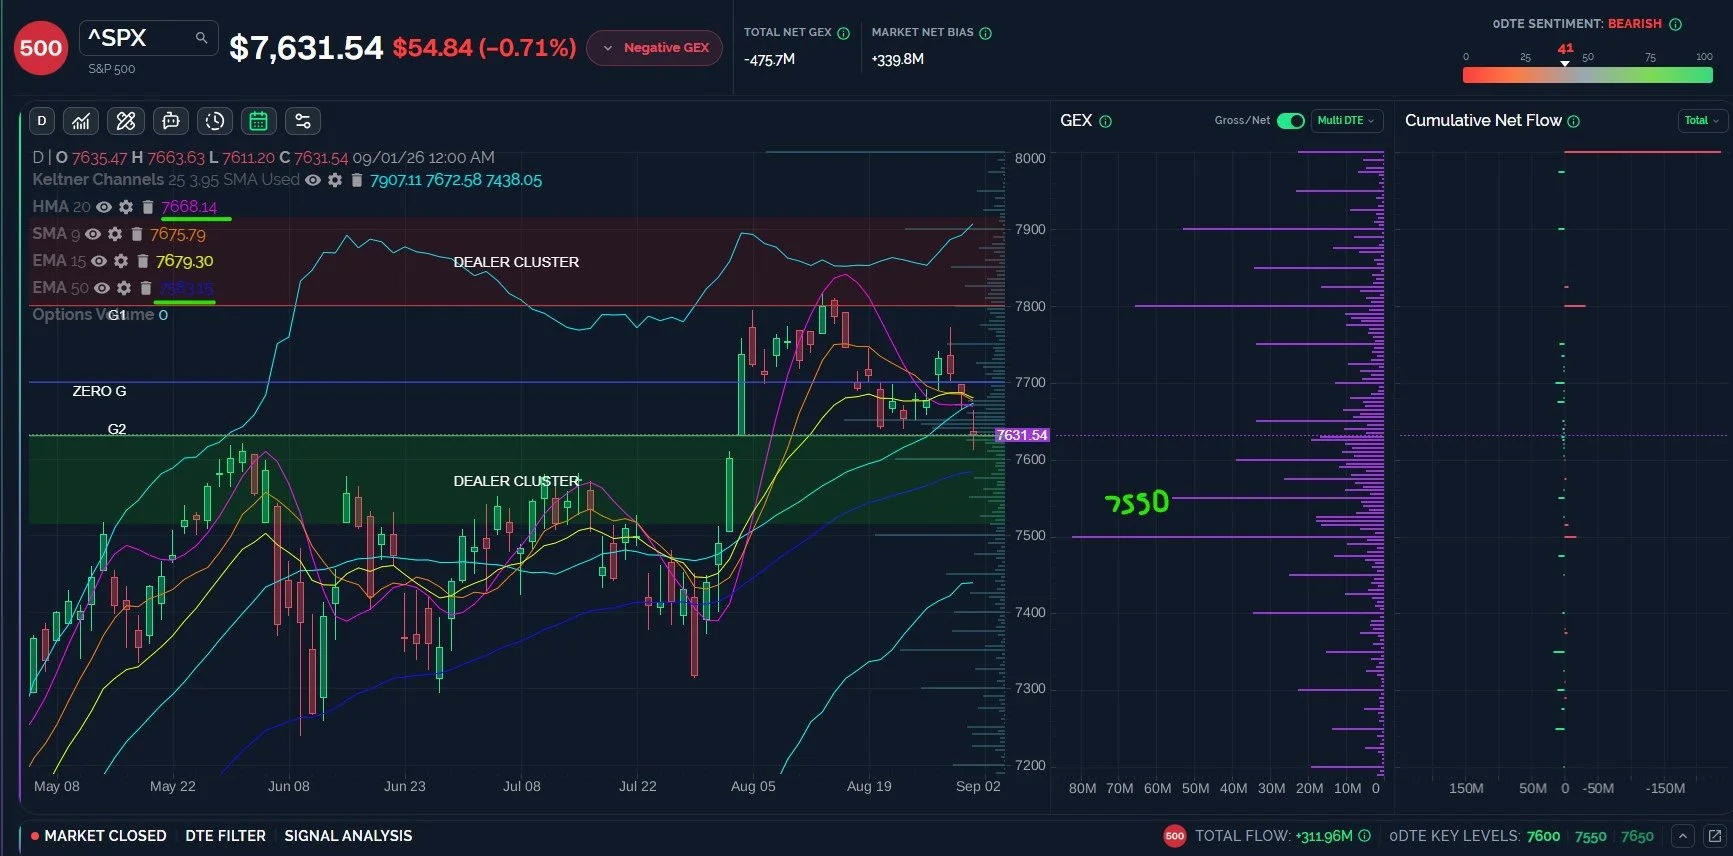Open the Multi DTE dropdown
Screen dimensions: 1733x856
pos(1347,121)
